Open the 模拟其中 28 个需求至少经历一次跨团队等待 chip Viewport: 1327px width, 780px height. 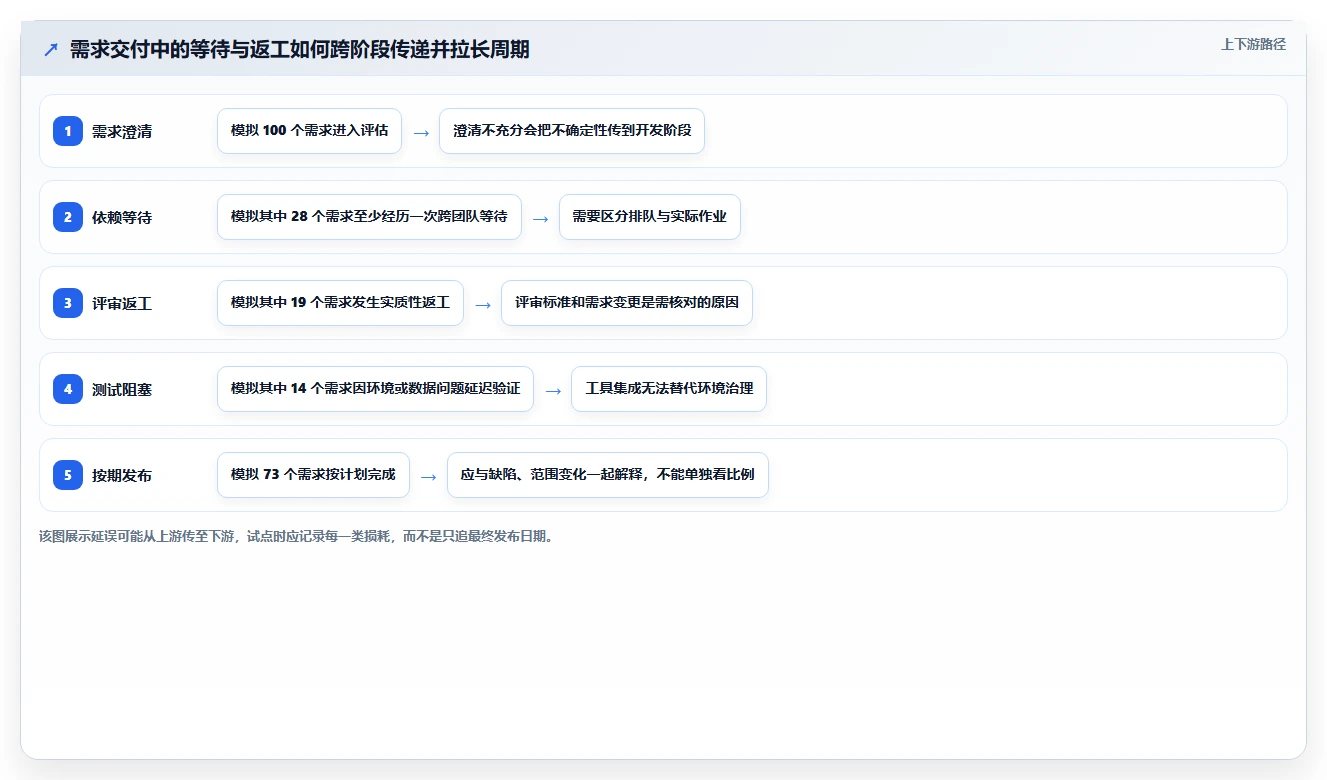(x=369, y=217)
